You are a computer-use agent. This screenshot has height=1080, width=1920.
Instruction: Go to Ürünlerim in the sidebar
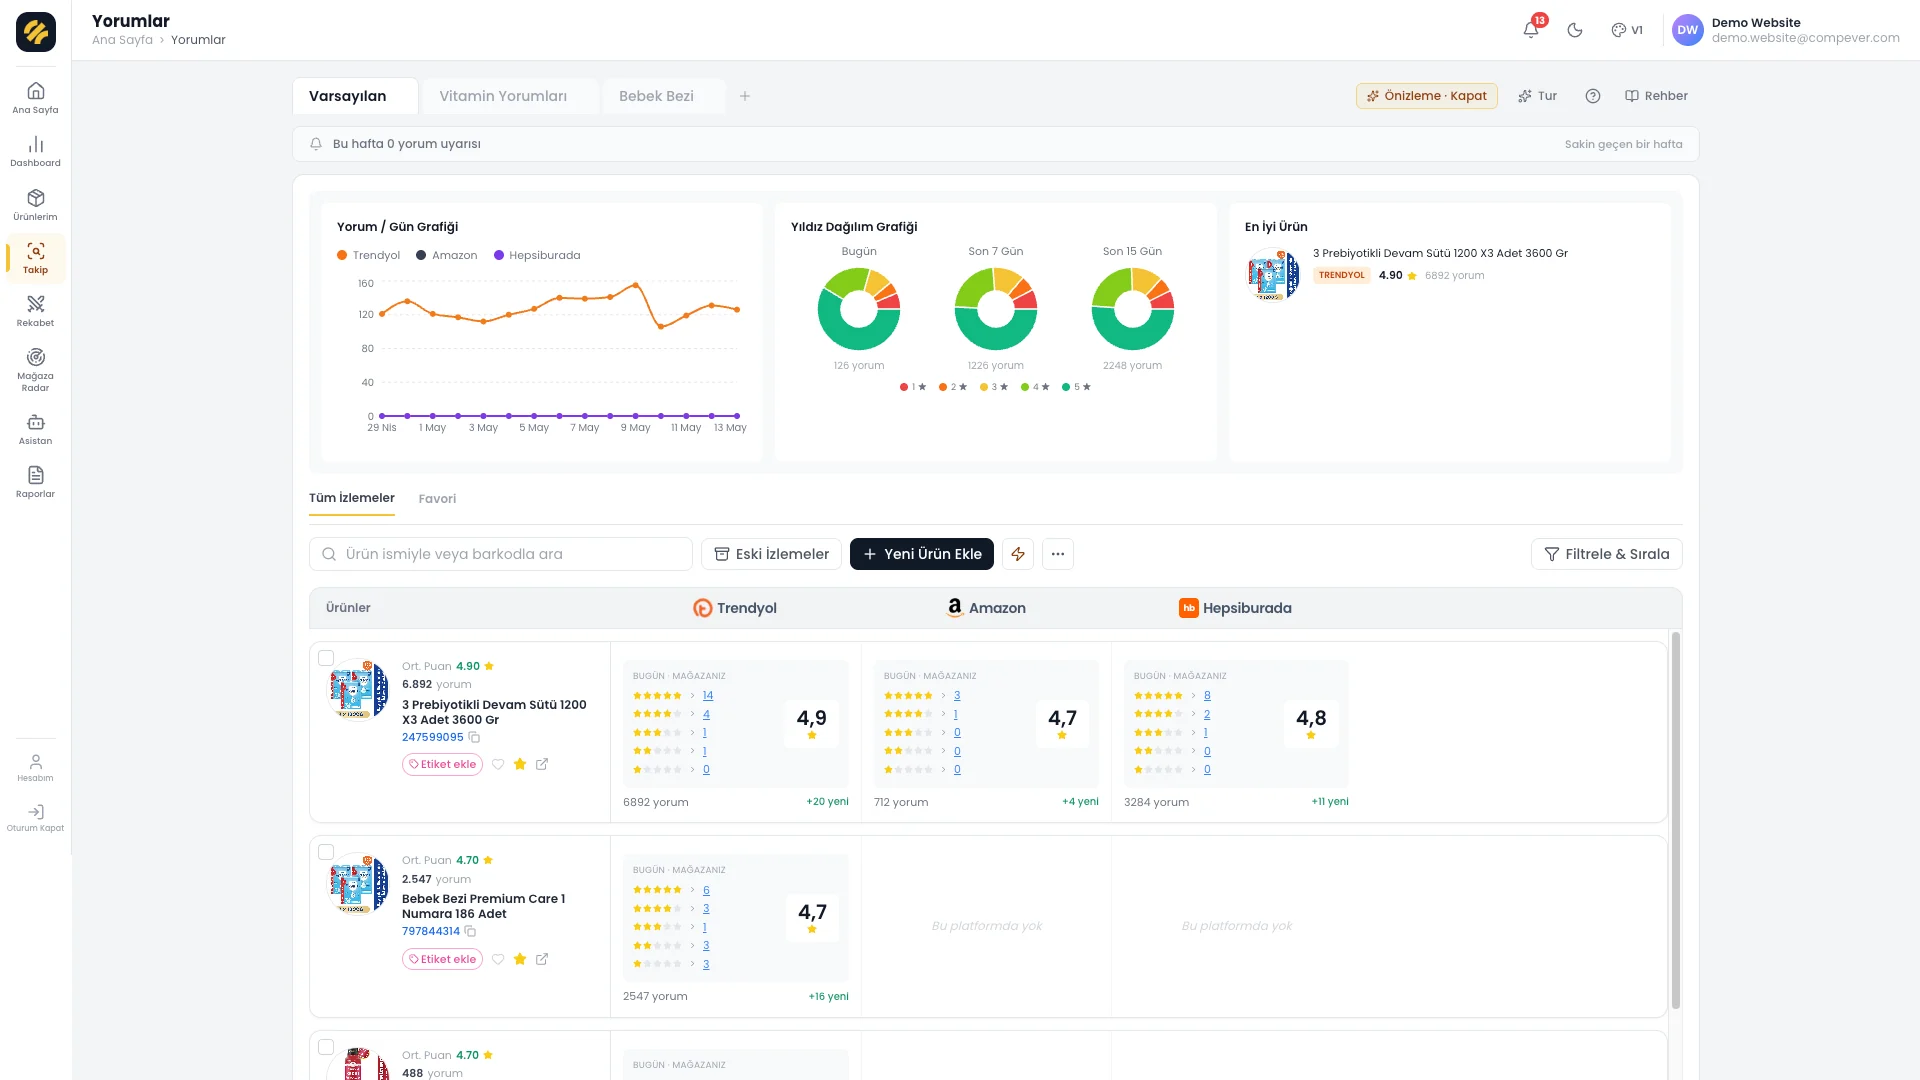point(35,205)
